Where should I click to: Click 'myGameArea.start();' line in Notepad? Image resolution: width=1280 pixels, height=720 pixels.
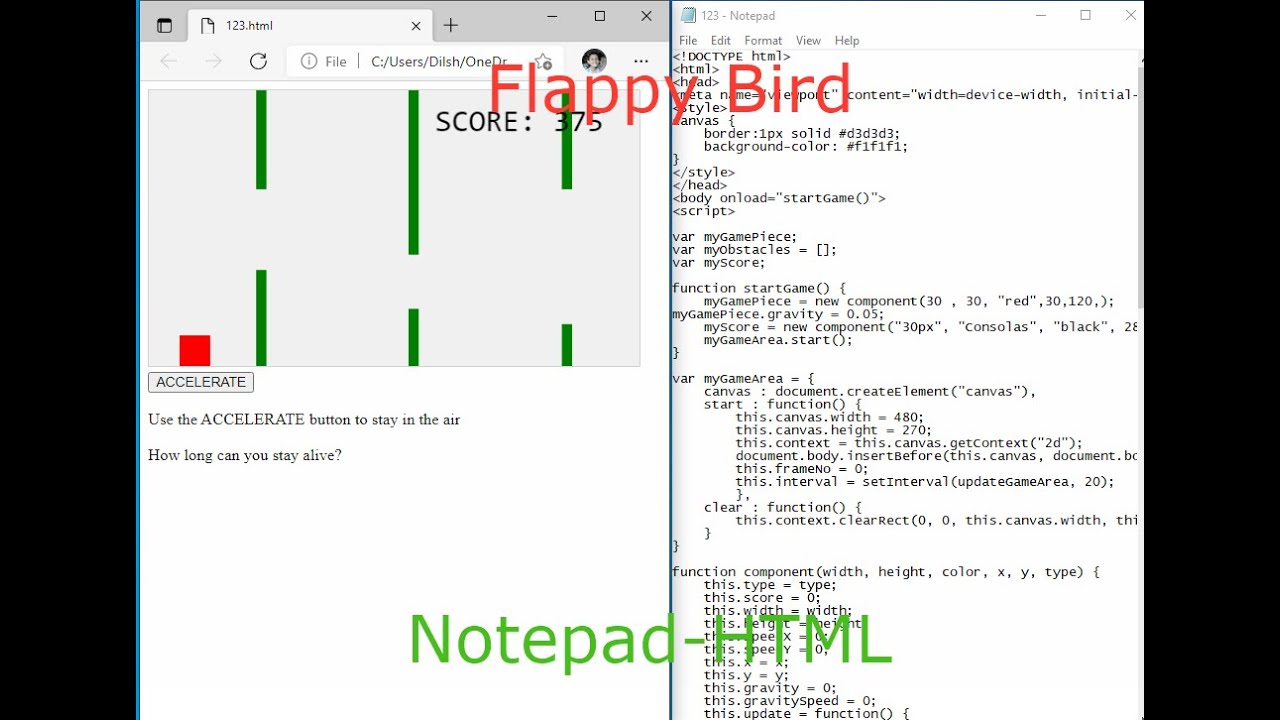[778, 340]
